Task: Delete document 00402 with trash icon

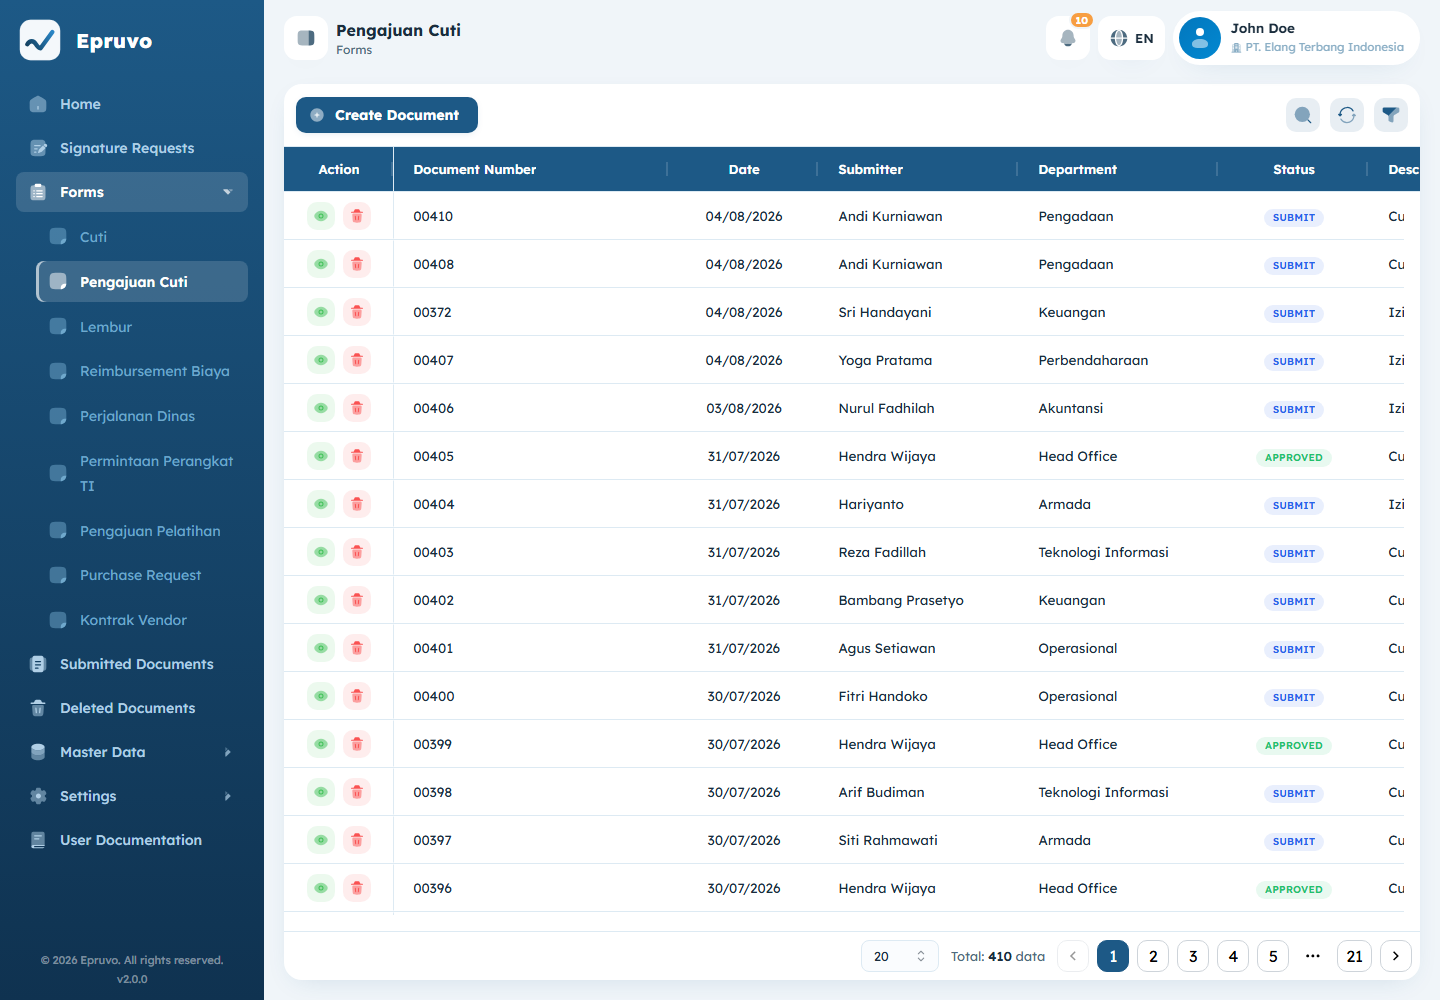Action: pyautogui.click(x=357, y=600)
